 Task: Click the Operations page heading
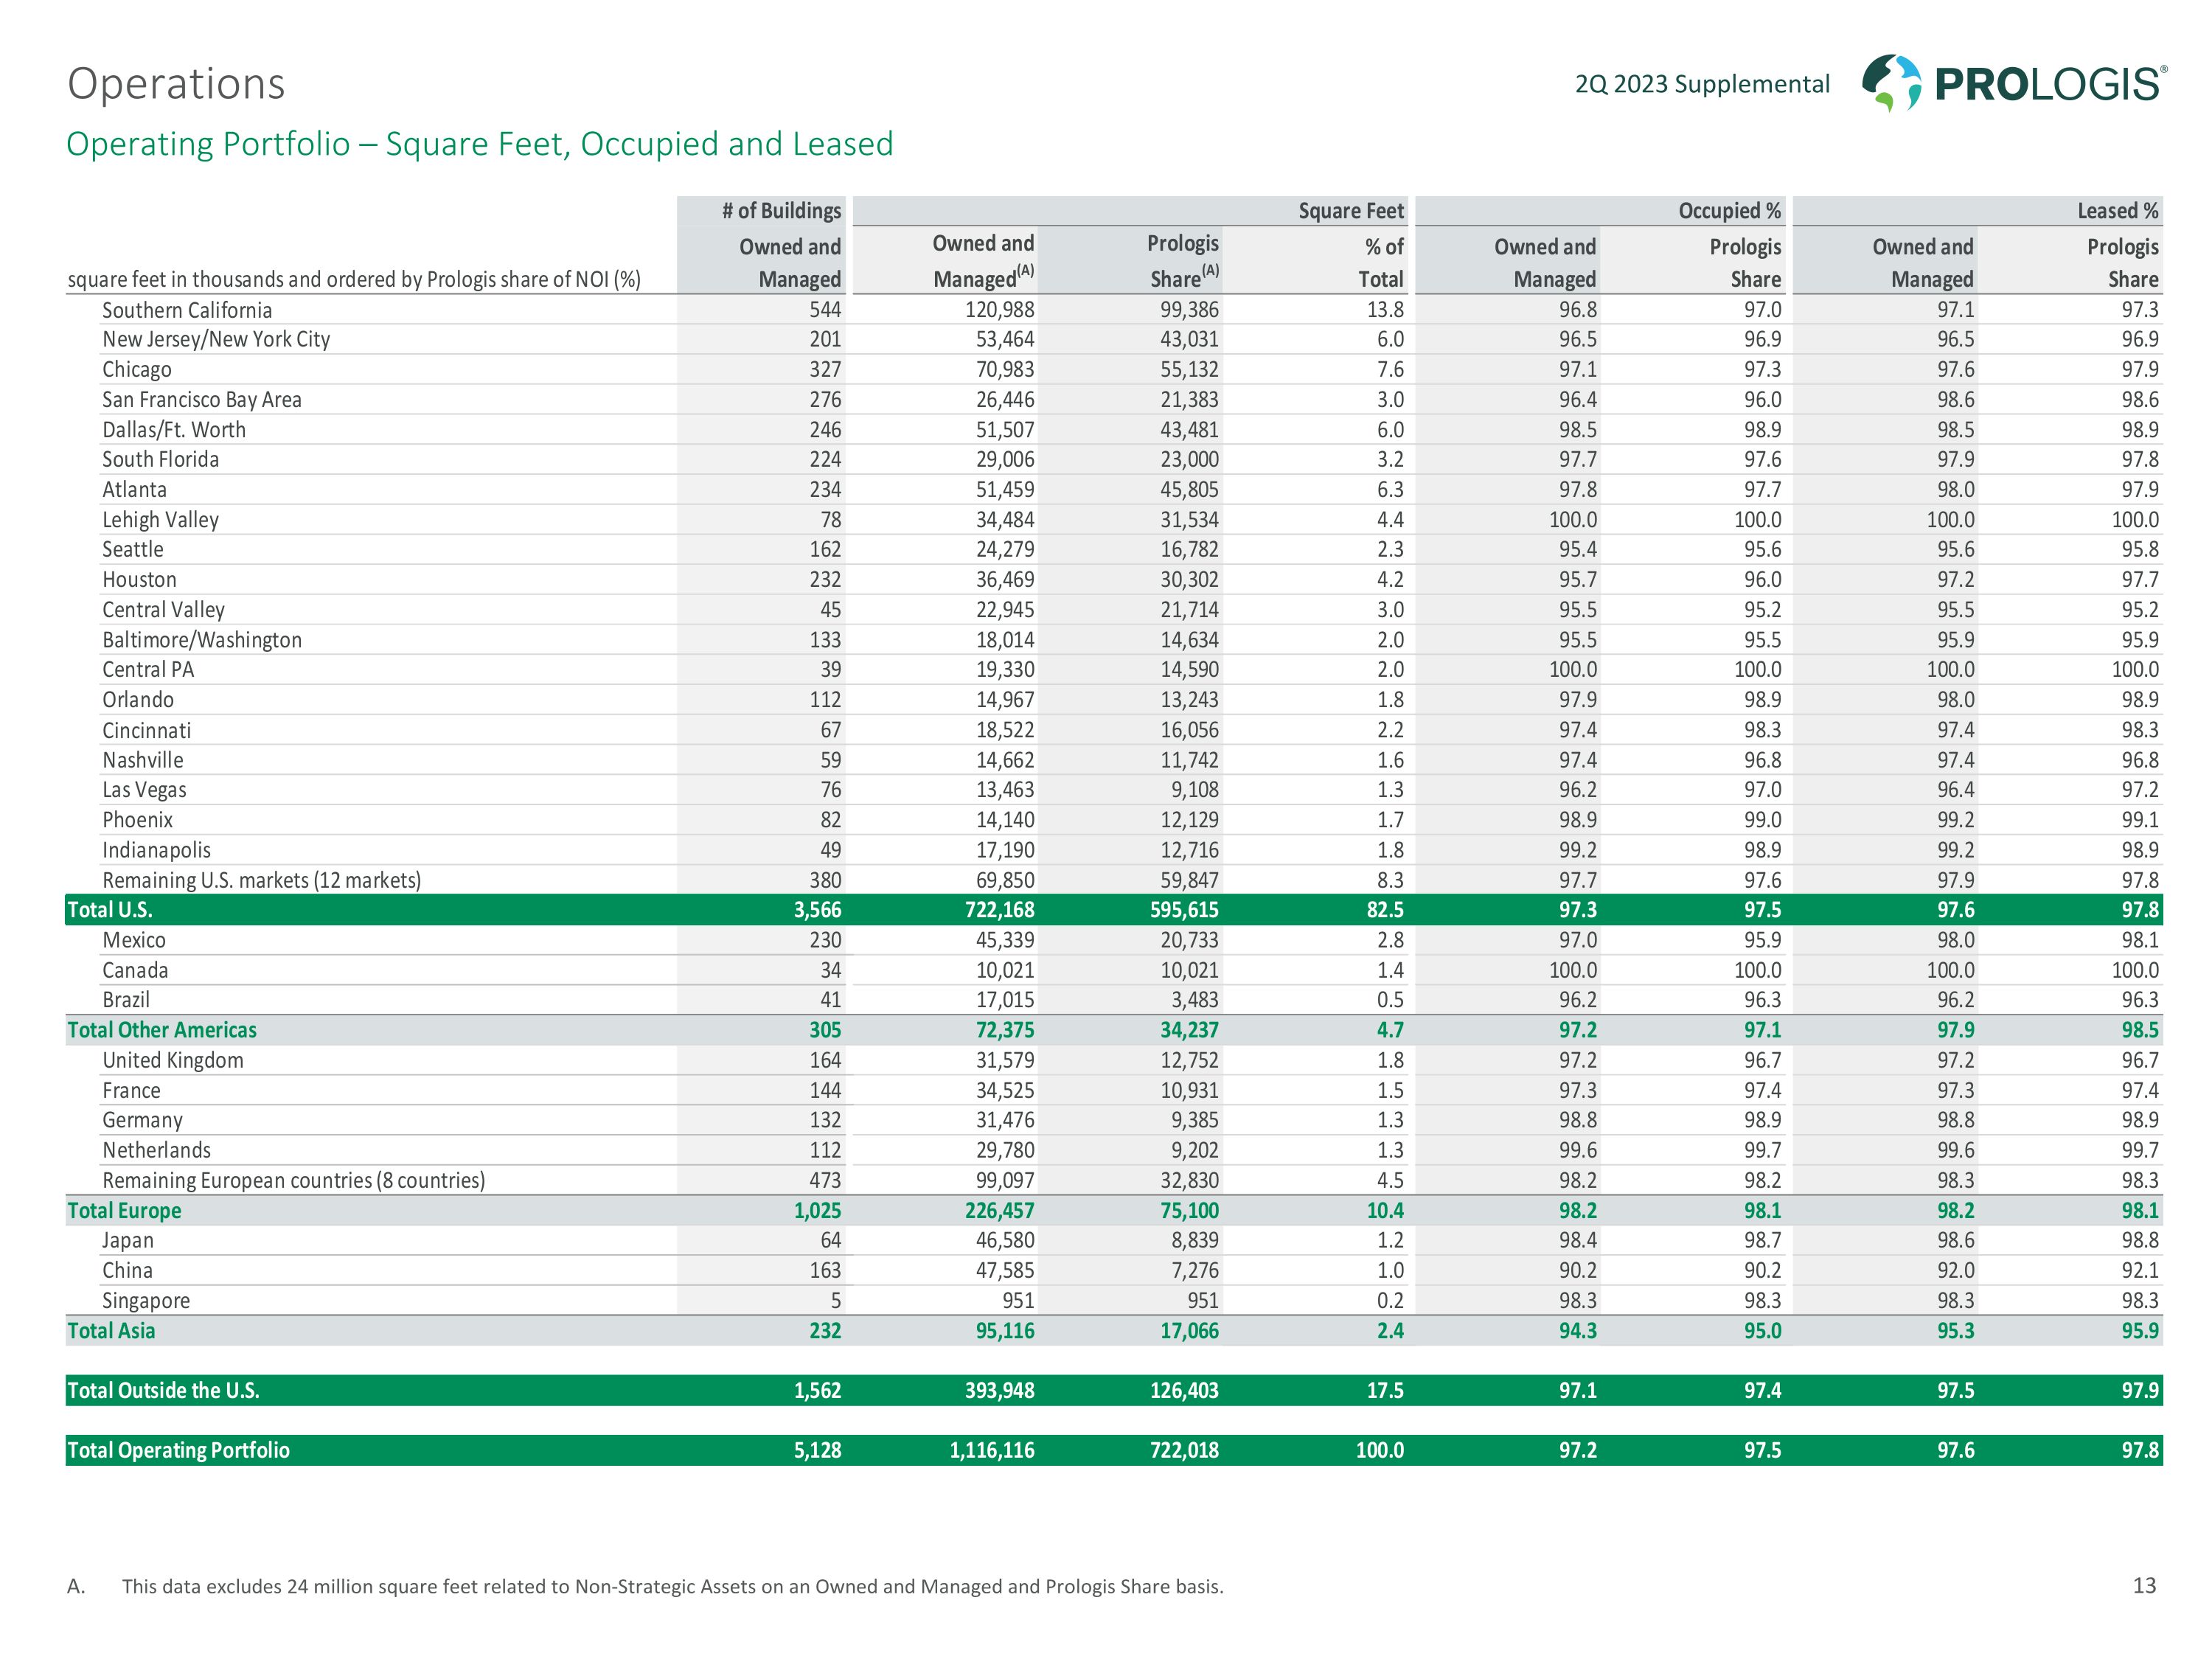click(x=176, y=84)
